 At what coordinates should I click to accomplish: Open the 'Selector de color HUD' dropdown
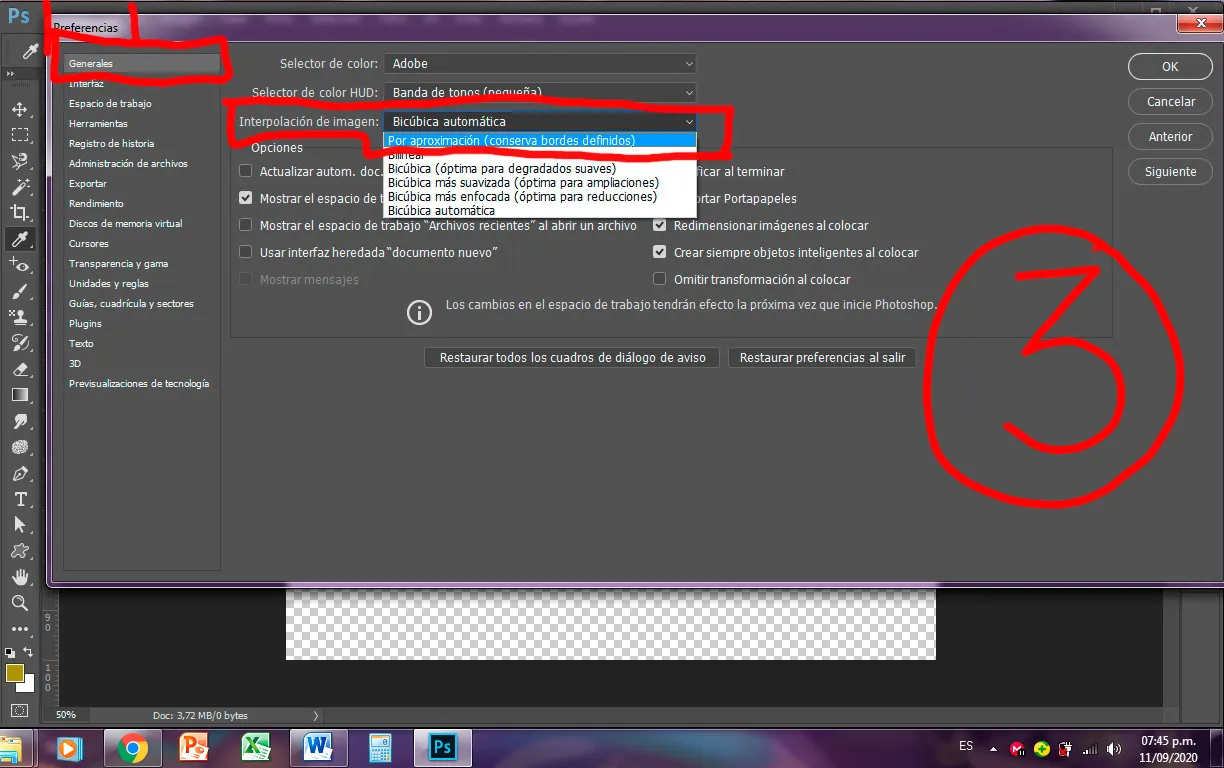point(540,92)
